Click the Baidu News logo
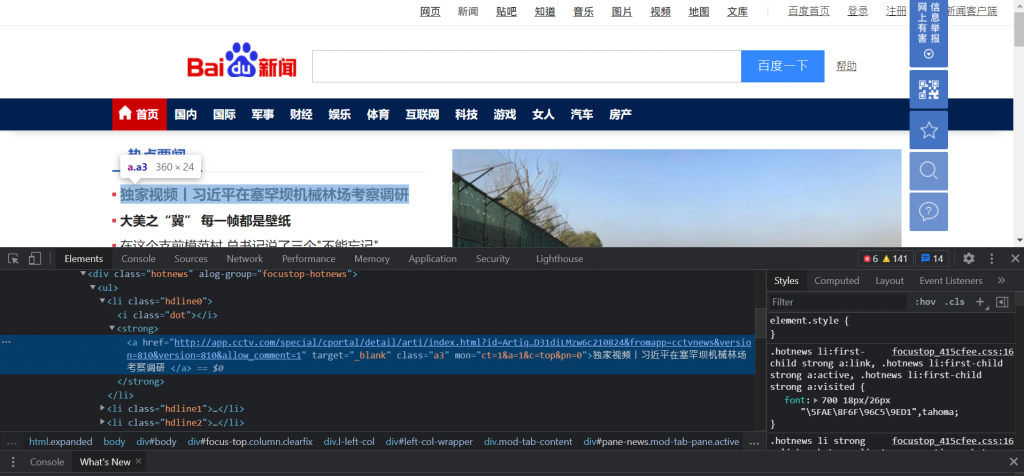Viewport: 1024px width, 476px height. [x=242, y=61]
